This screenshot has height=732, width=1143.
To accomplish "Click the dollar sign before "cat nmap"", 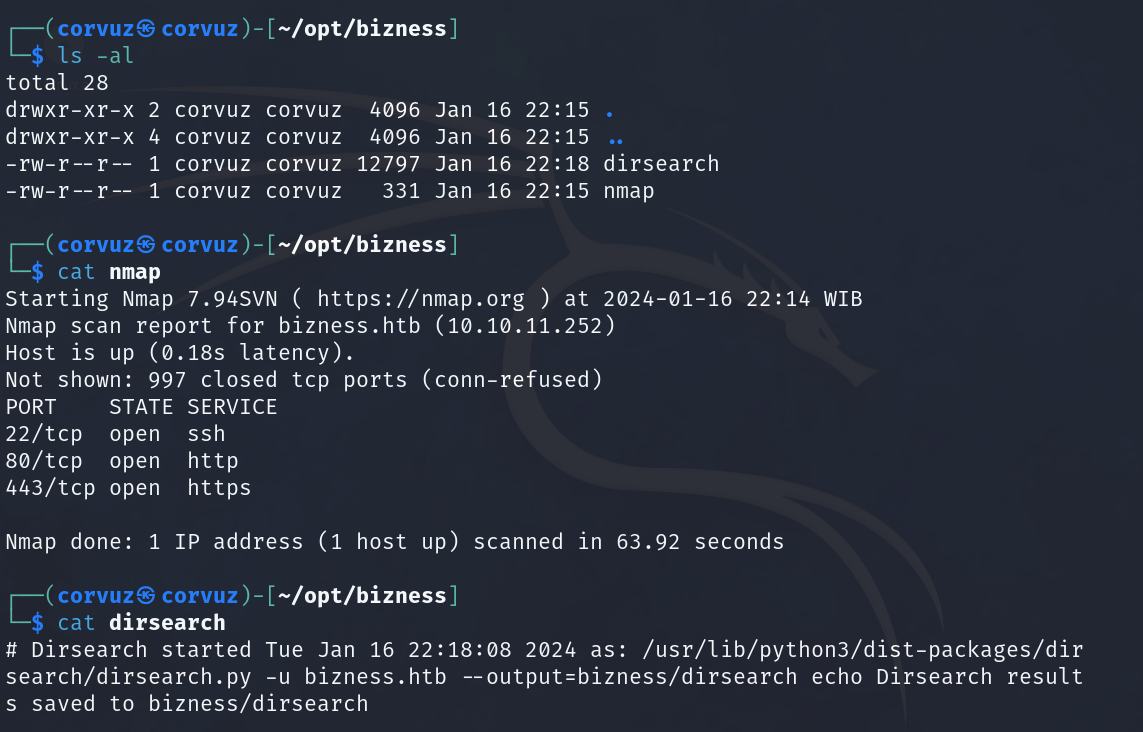I will pyautogui.click(x=38, y=272).
